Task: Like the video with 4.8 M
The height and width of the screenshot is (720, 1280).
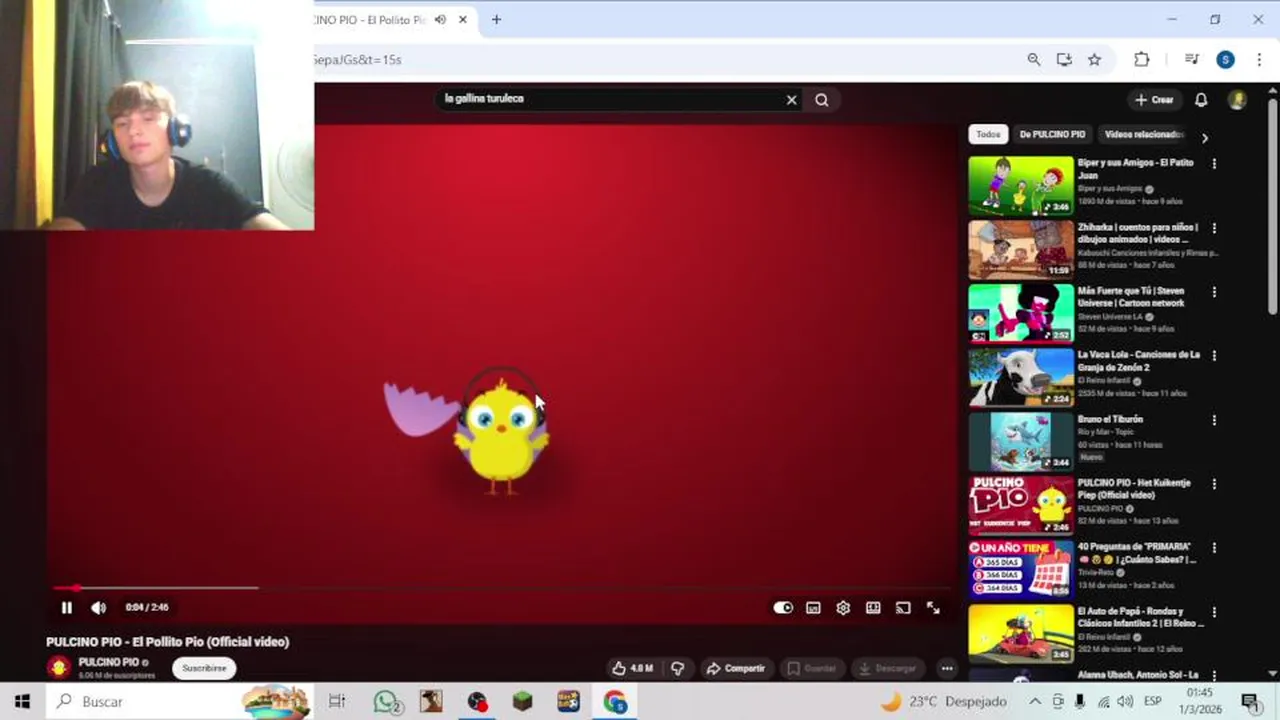Action: click(x=633, y=668)
